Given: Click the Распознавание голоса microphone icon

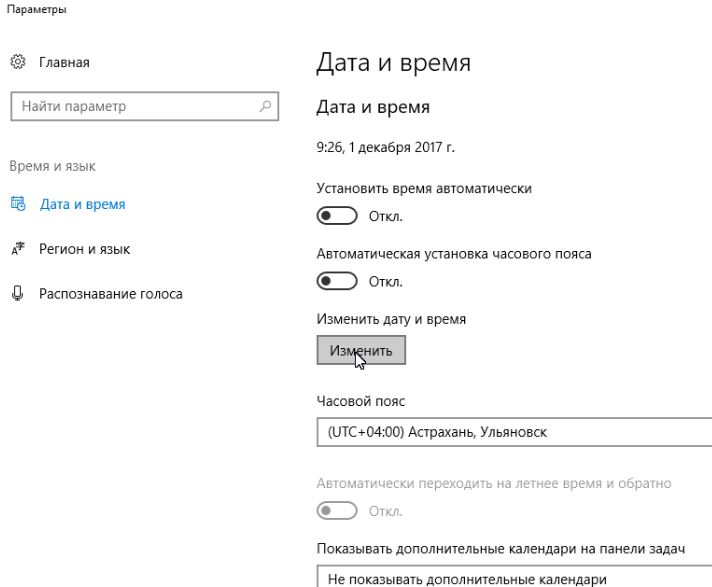Looking at the screenshot, I should 18,294.
